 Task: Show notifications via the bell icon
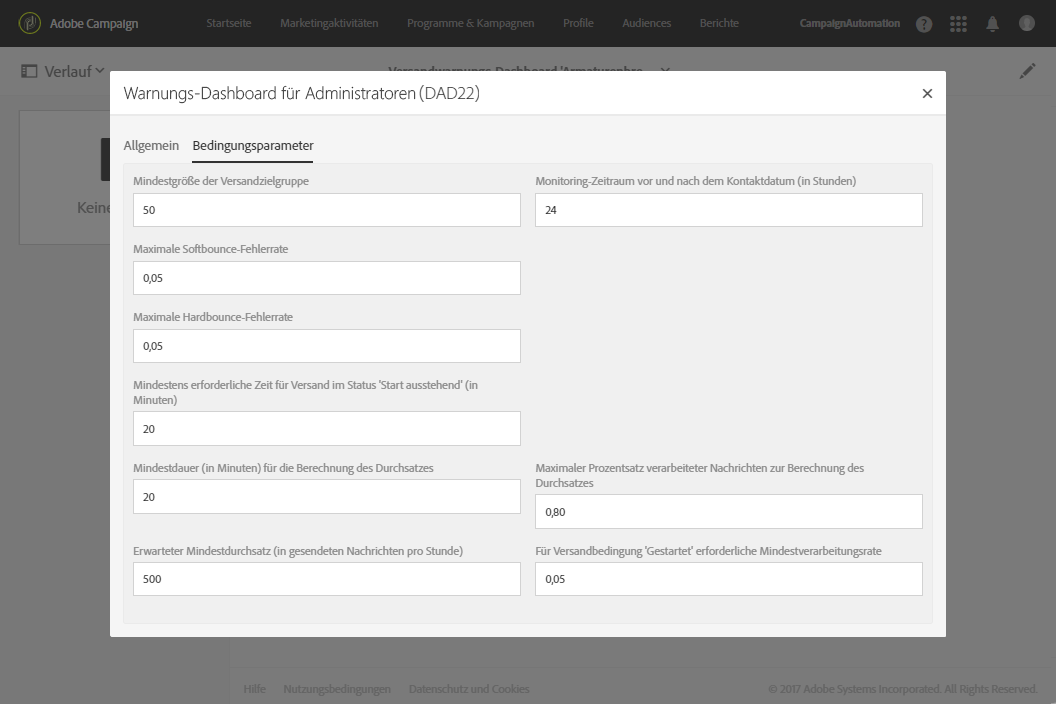tap(992, 24)
